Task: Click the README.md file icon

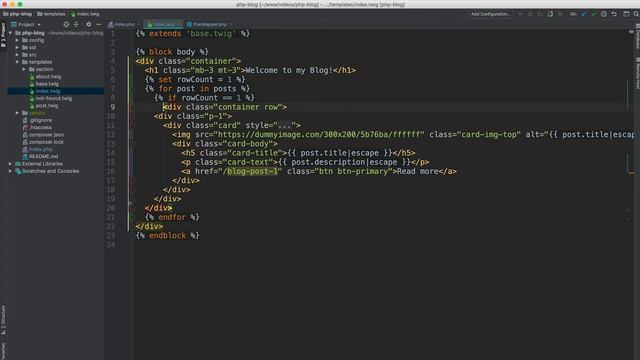Action: pos(25,156)
